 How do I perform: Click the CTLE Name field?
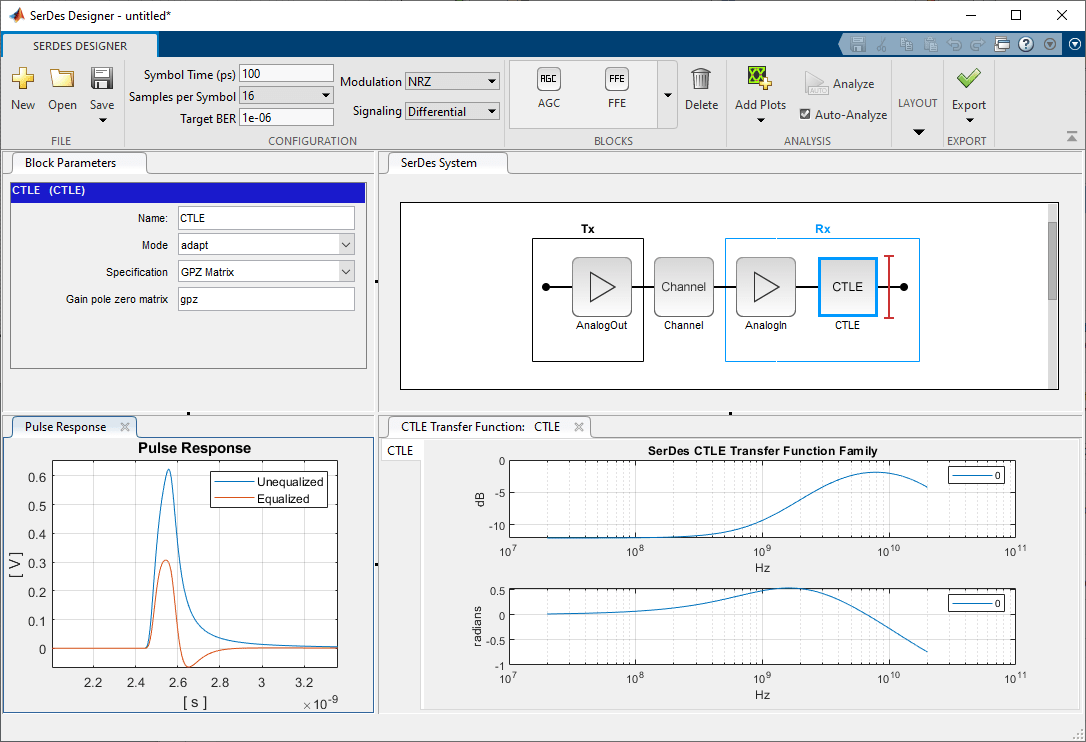point(266,218)
